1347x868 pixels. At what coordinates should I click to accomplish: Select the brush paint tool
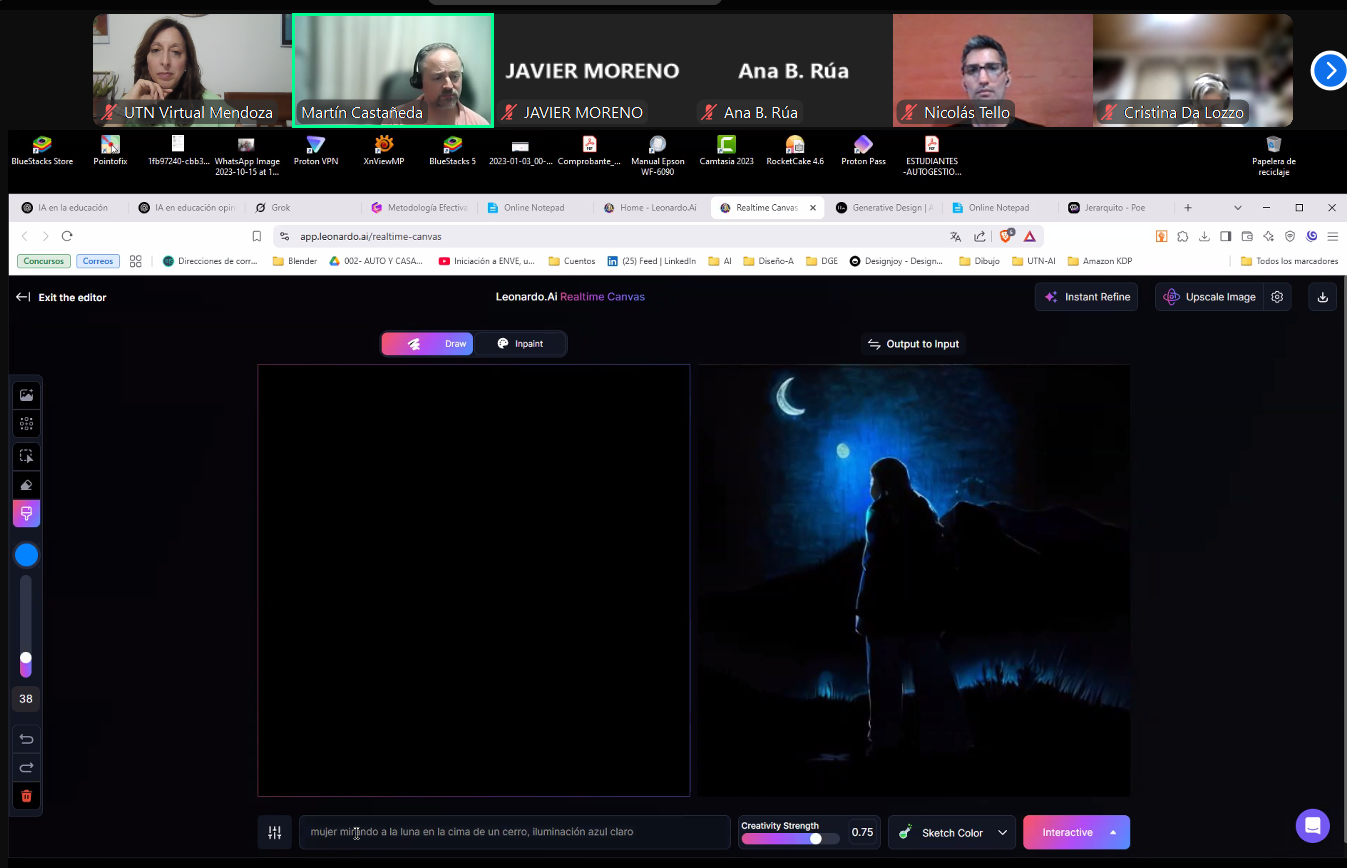27,514
